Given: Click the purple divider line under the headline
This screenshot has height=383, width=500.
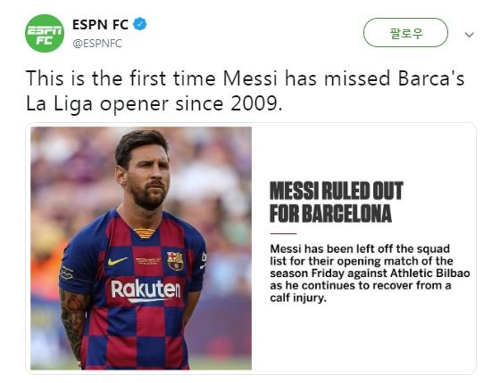Looking at the screenshot, I should pos(283,234).
